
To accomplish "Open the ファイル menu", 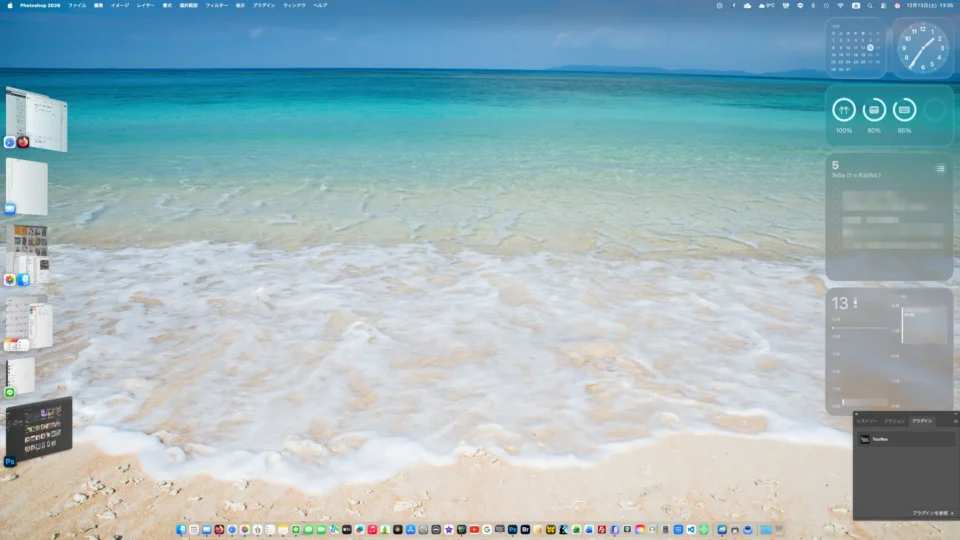I will [77, 6].
